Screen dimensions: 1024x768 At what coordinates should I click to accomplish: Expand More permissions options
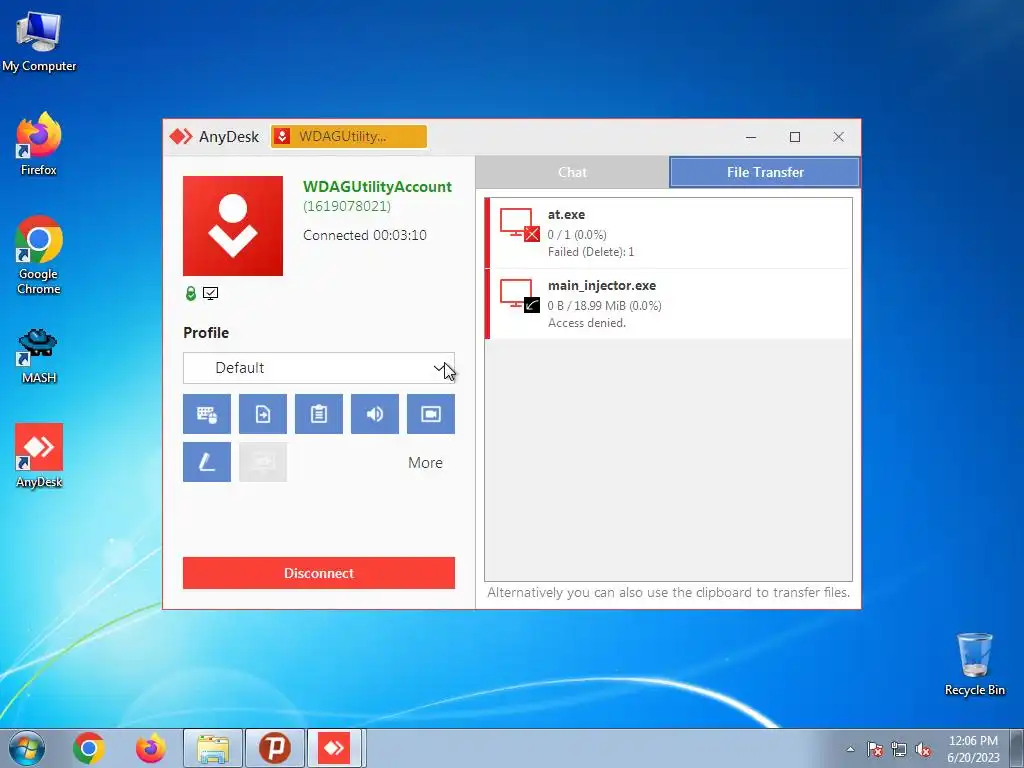(425, 462)
